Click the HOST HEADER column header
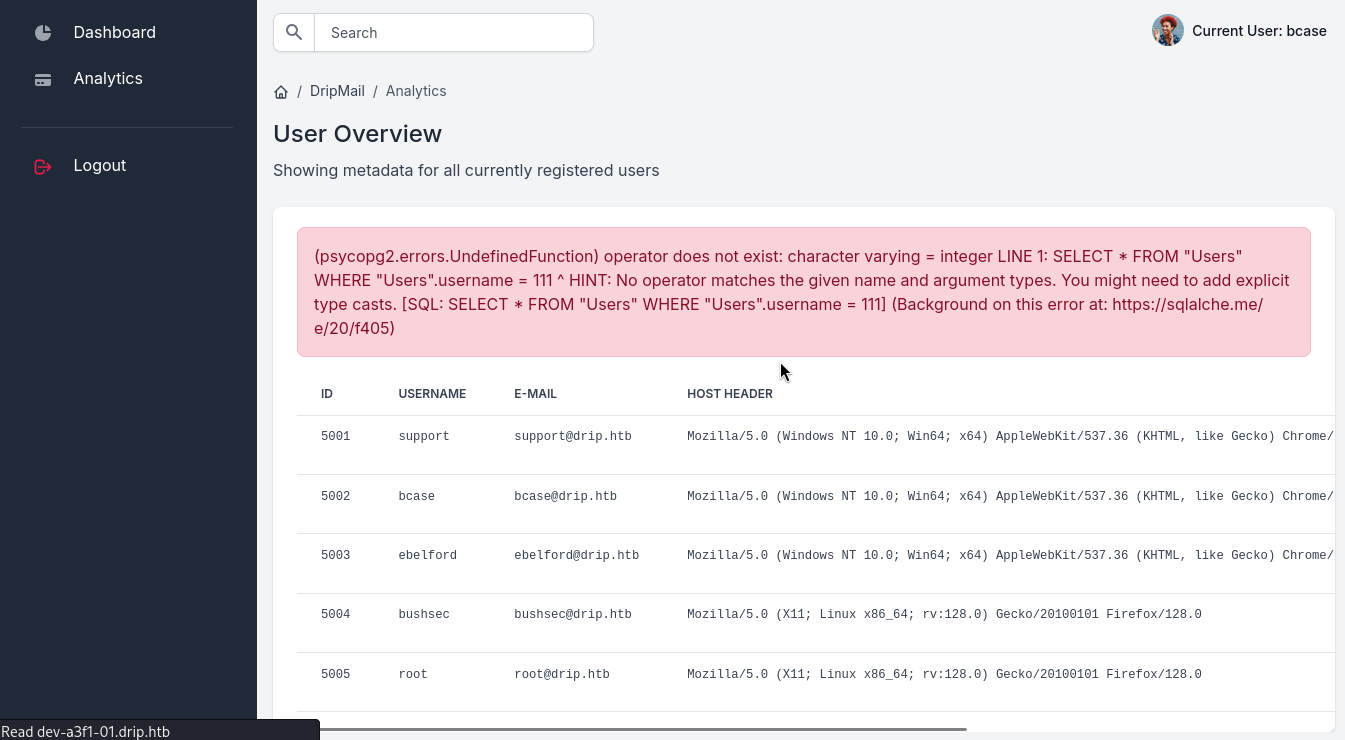Screen dimensions: 1345x740 point(729,394)
